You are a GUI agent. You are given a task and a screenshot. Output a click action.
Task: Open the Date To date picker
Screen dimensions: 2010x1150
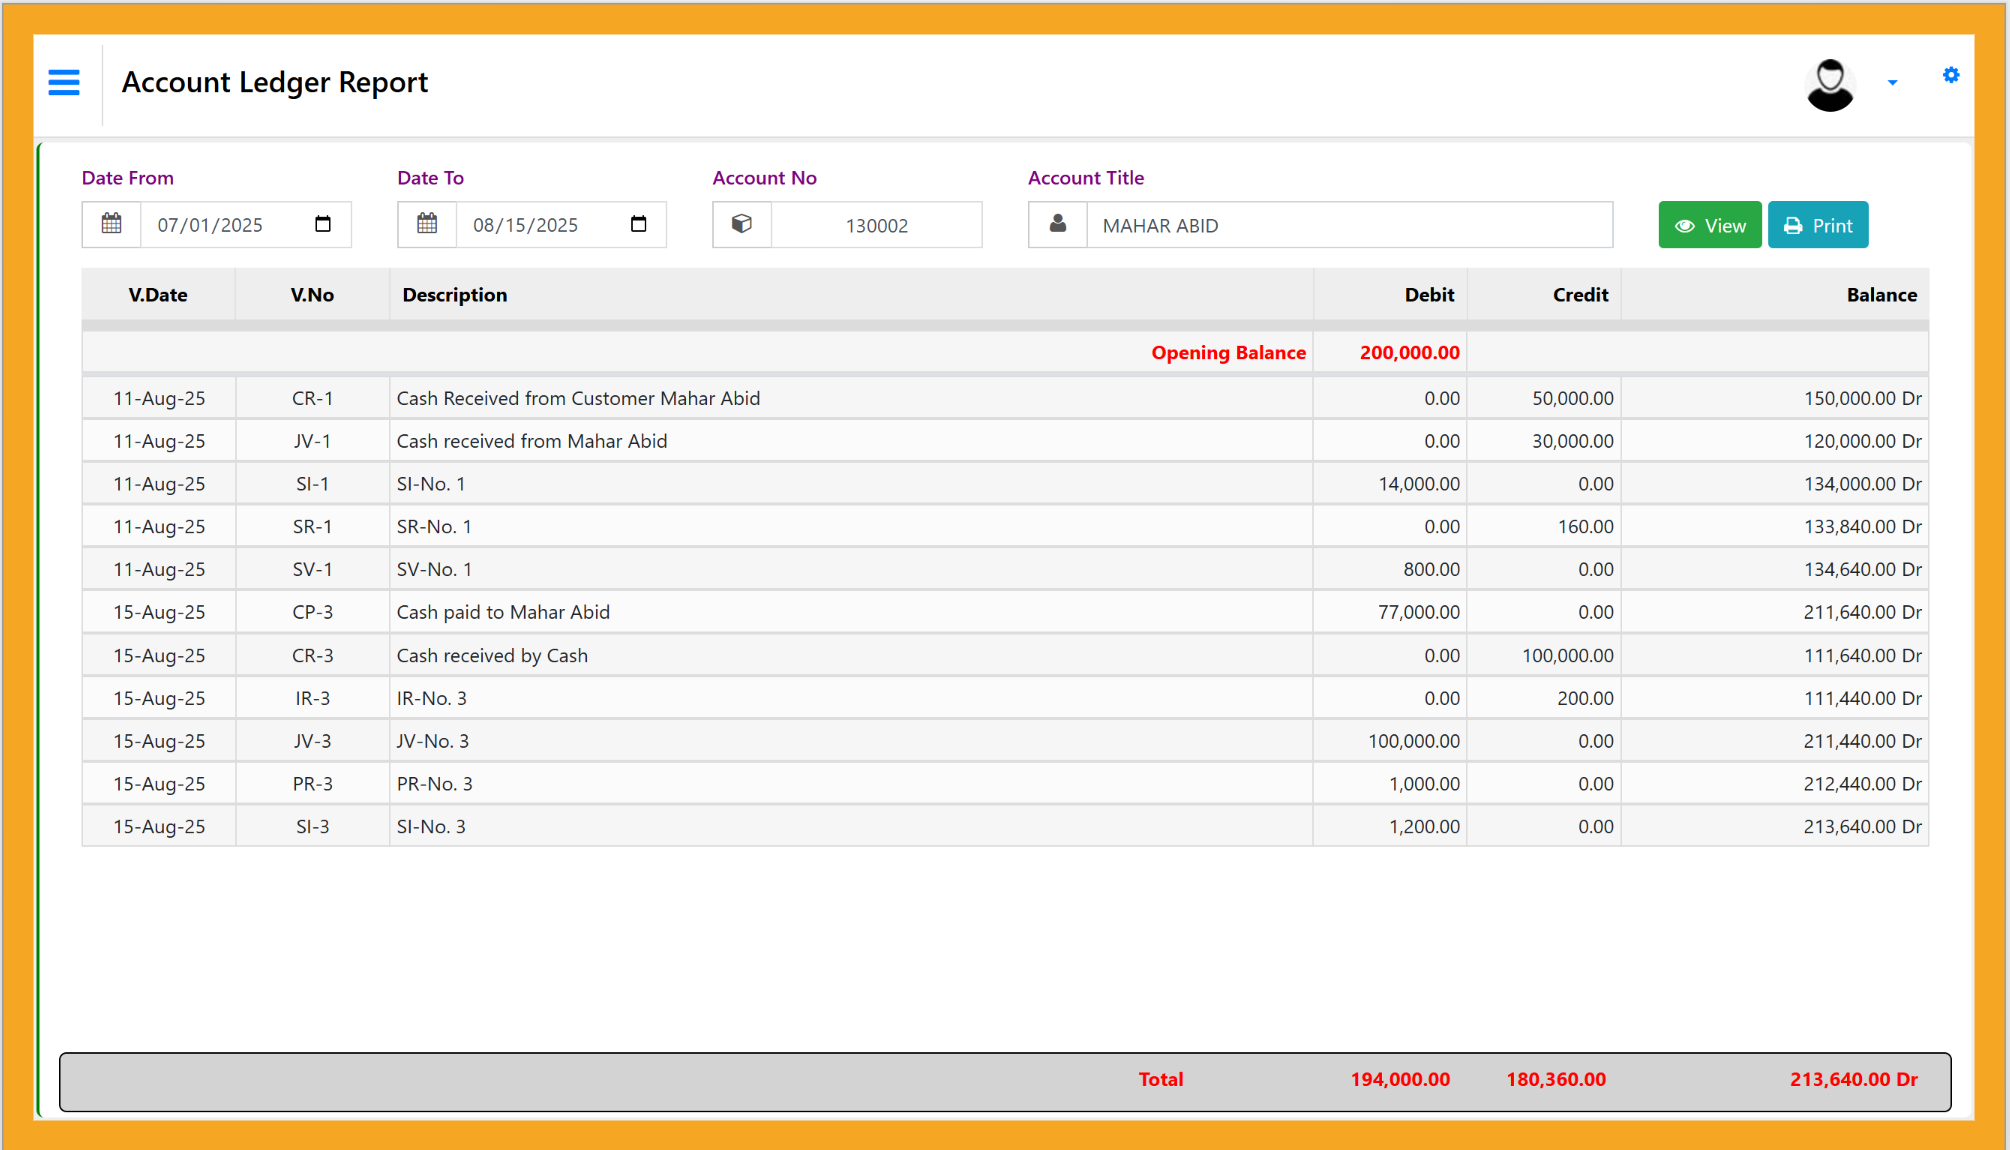pyautogui.click(x=638, y=225)
